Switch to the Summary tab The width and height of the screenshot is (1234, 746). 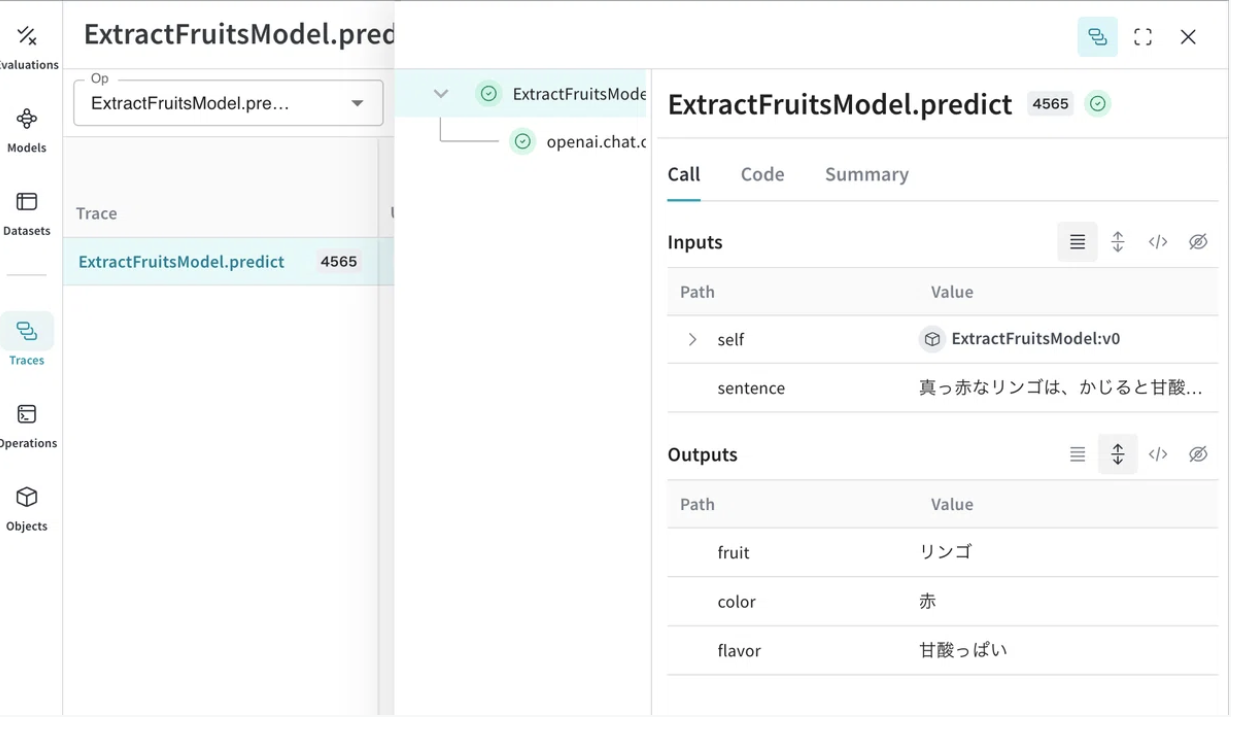866,175
